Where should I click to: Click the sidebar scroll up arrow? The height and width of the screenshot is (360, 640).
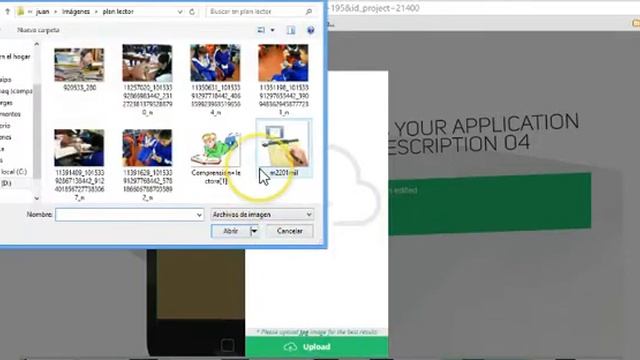click(37, 44)
